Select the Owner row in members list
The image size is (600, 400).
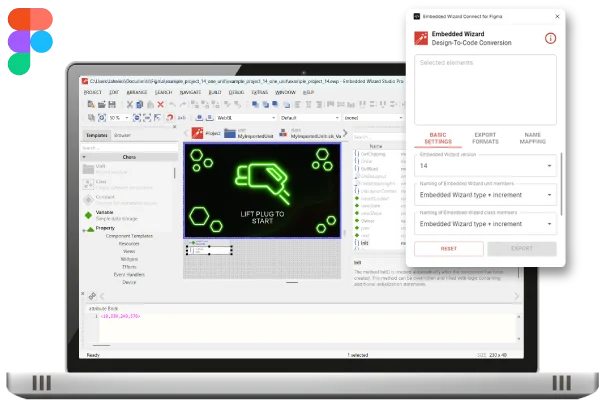click(x=367, y=221)
